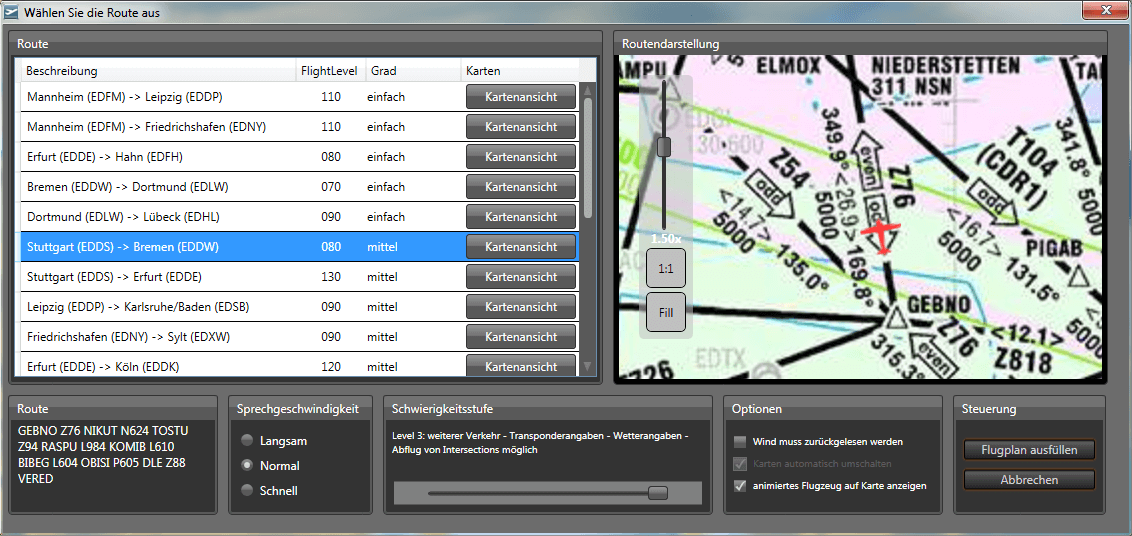
Task: Click the GEBNO waypoint triangle on map
Action: tap(896, 319)
